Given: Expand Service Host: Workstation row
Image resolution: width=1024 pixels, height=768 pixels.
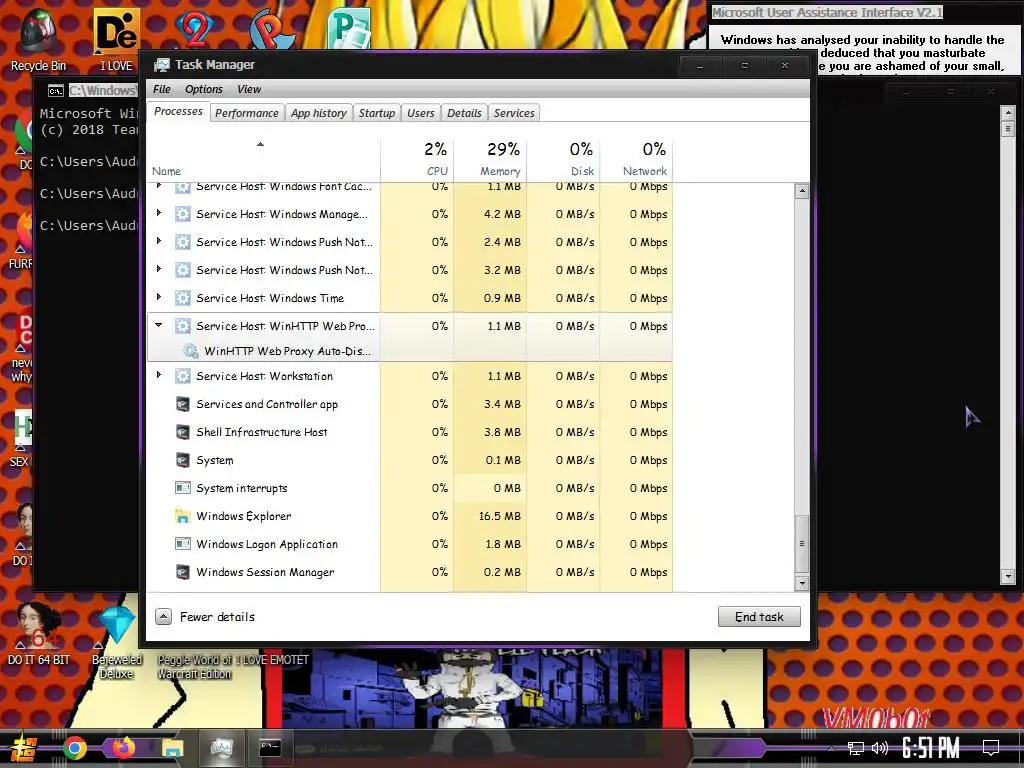Looking at the screenshot, I should (x=159, y=375).
